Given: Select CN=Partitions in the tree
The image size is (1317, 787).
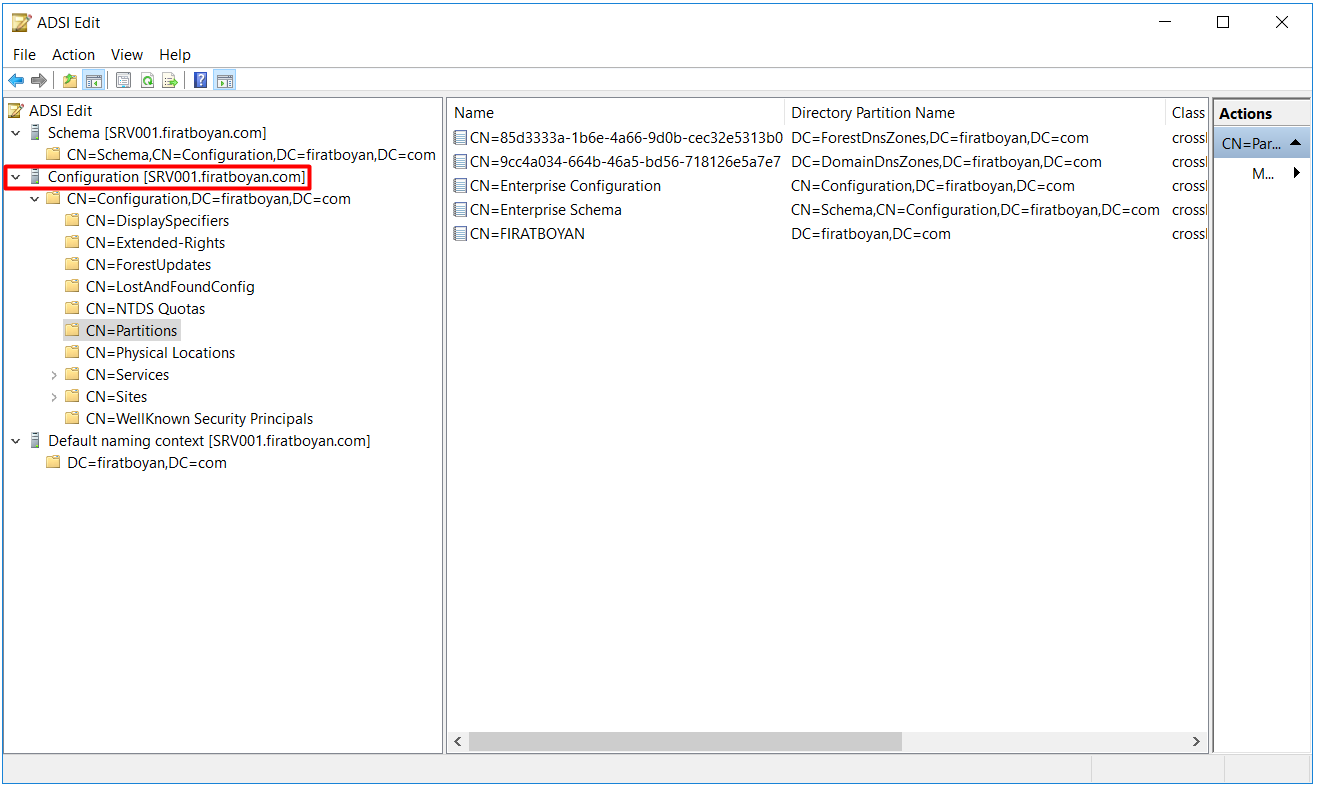Looking at the screenshot, I should pyautogui.click(x=131, y=331).
